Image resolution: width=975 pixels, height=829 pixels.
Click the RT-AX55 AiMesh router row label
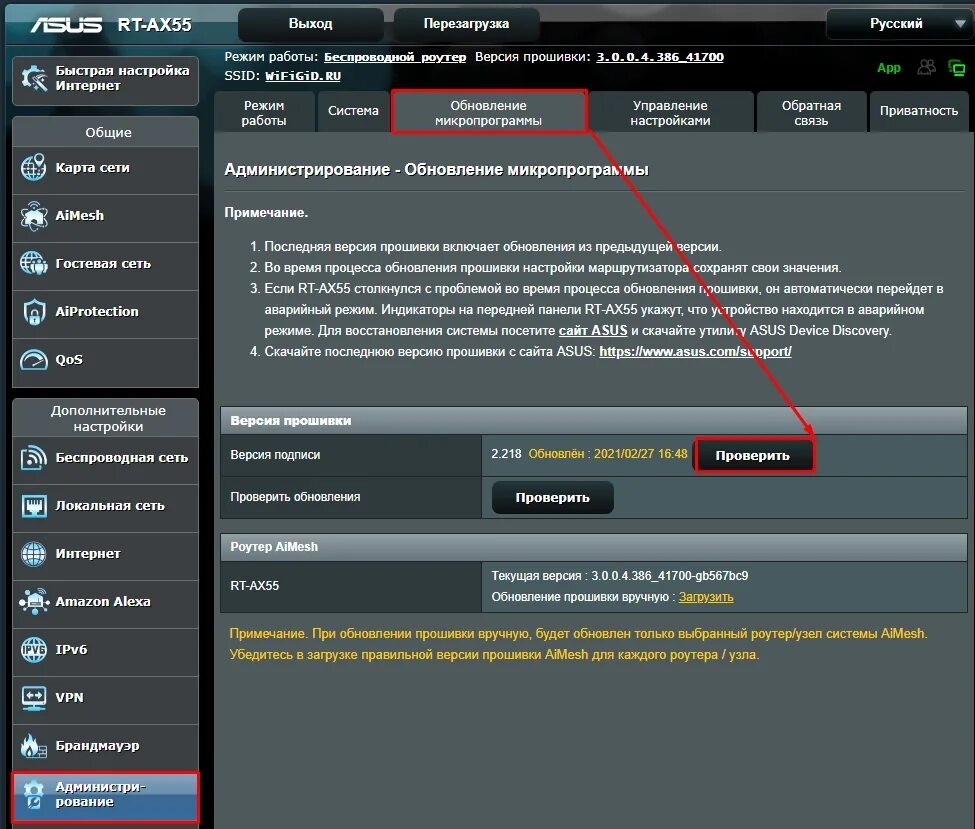point(255,586)
